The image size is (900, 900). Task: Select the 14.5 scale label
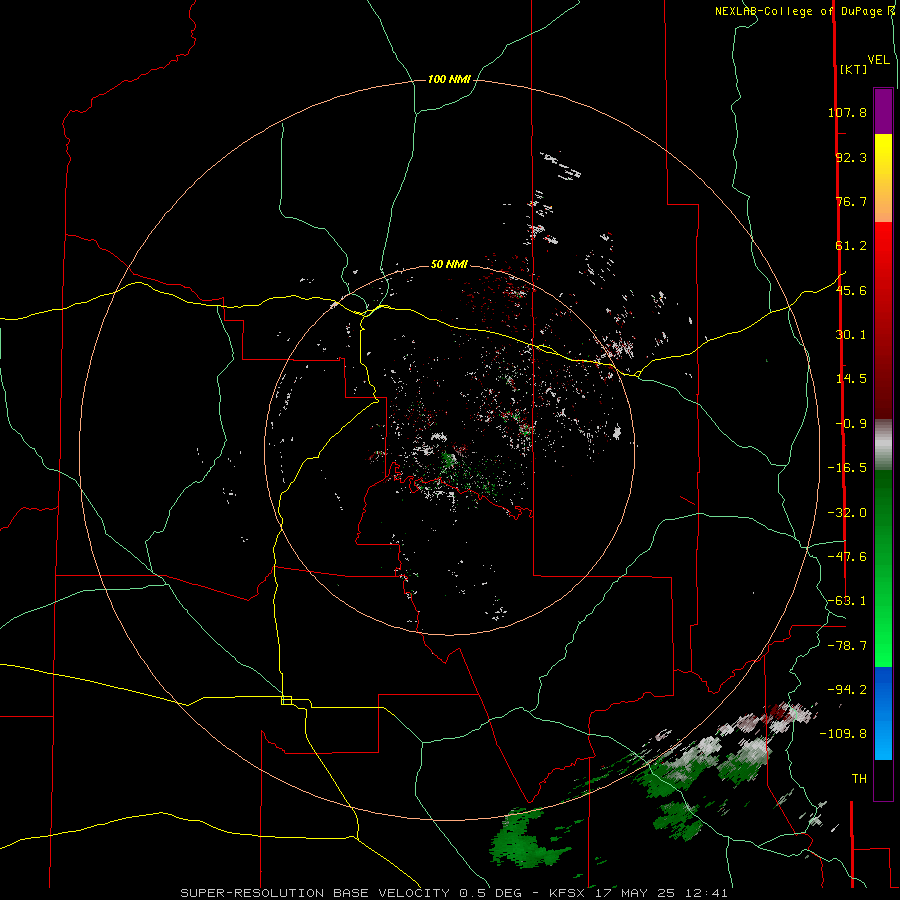click(851, 379)
